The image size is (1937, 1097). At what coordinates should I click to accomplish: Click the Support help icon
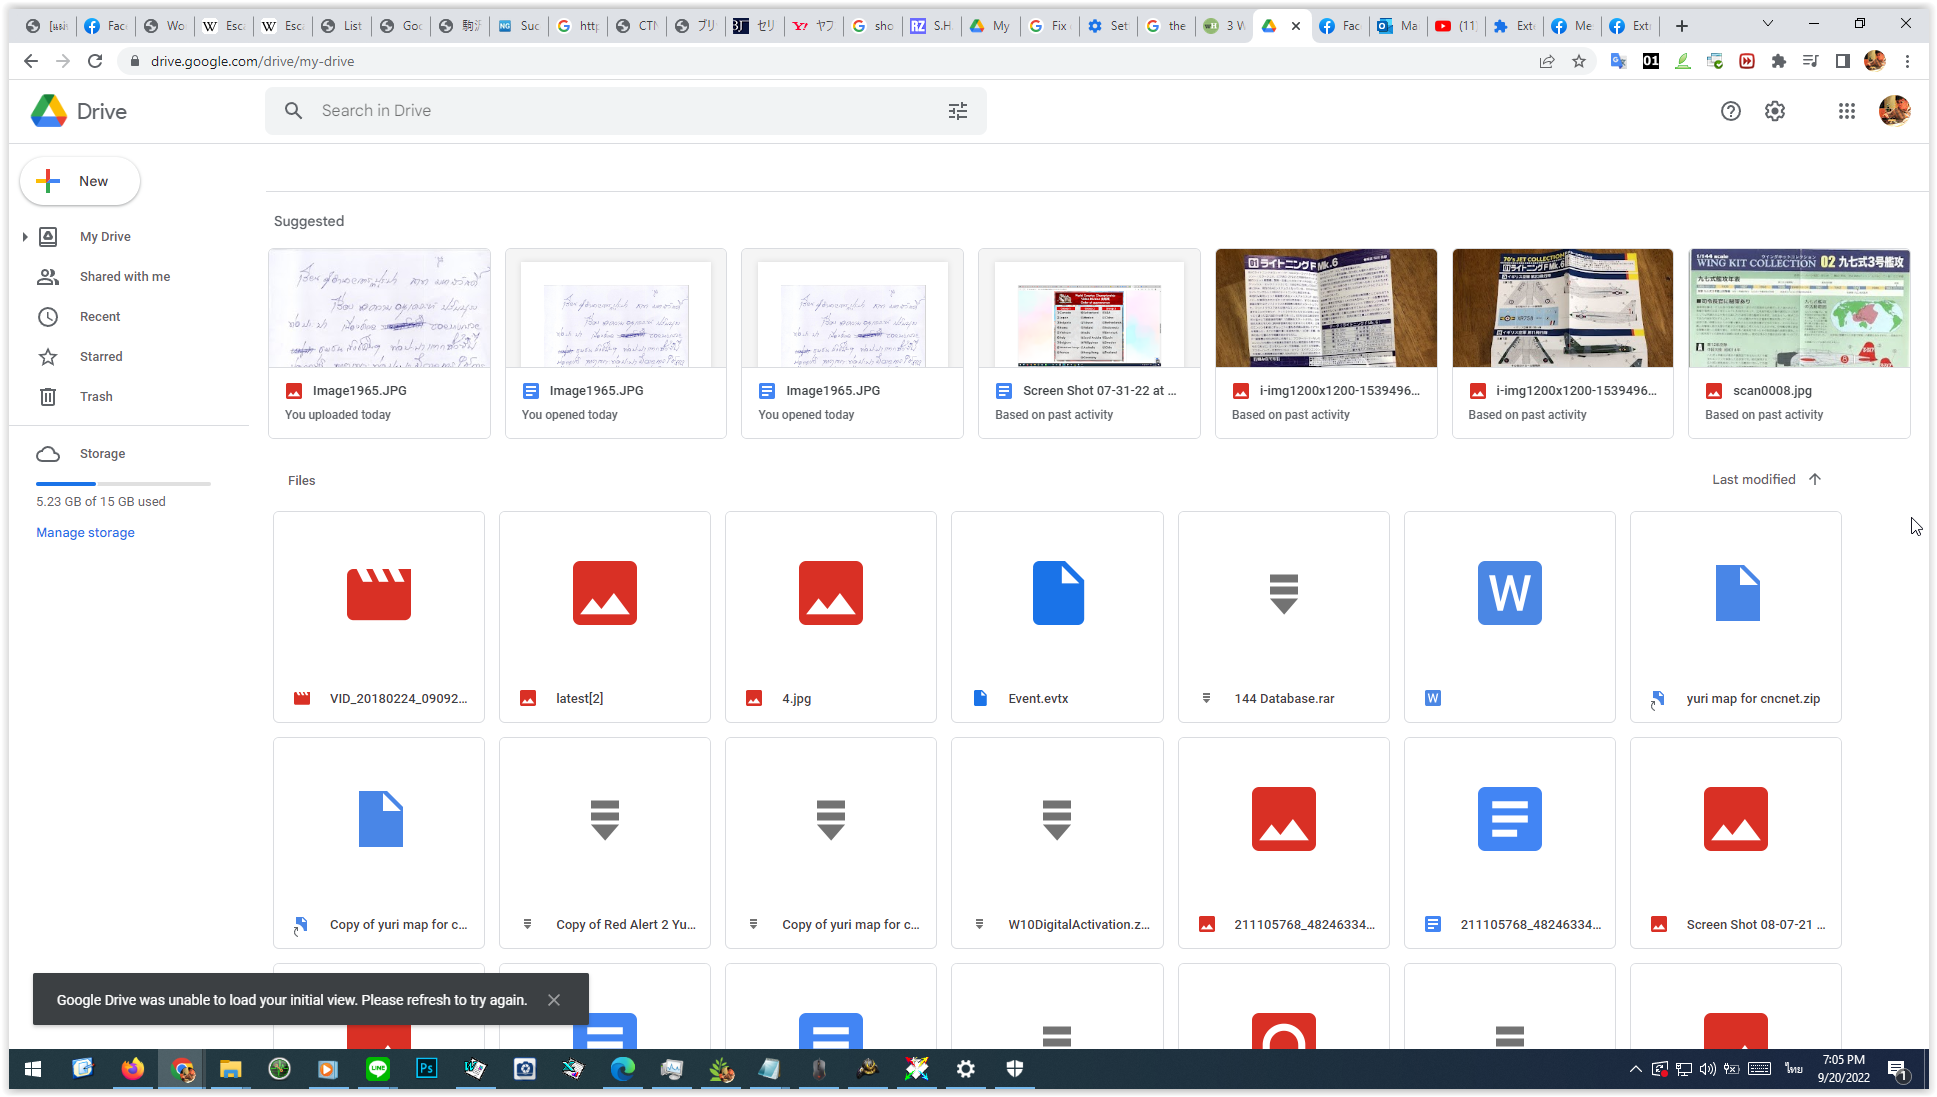(1731, 111)
